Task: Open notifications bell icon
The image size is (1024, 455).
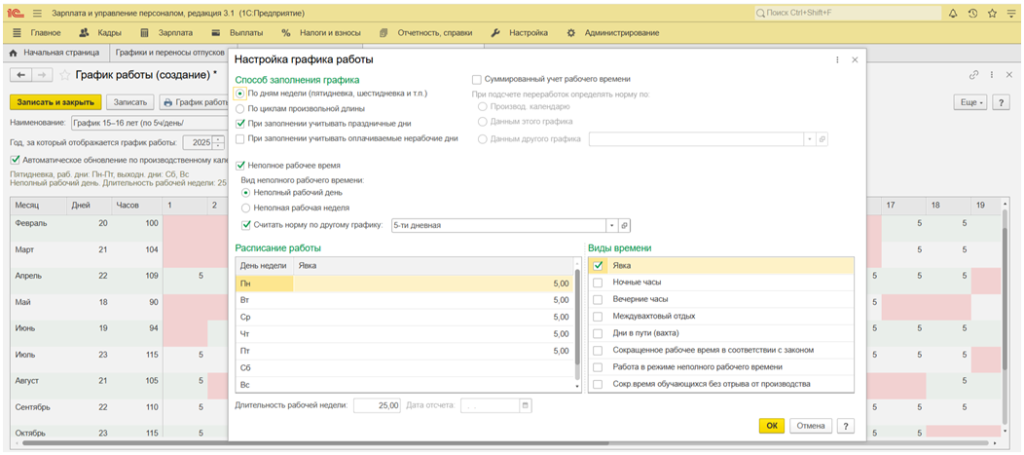Action: click(952, 13)
